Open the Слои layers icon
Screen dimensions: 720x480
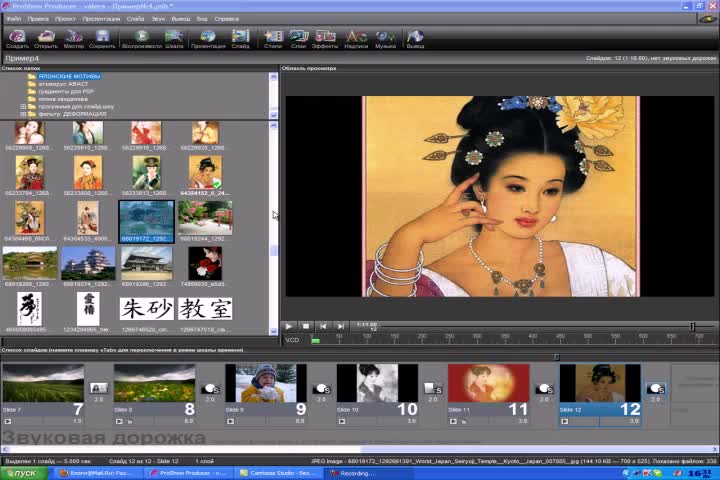pyautogui.click(x=298, y=39)
